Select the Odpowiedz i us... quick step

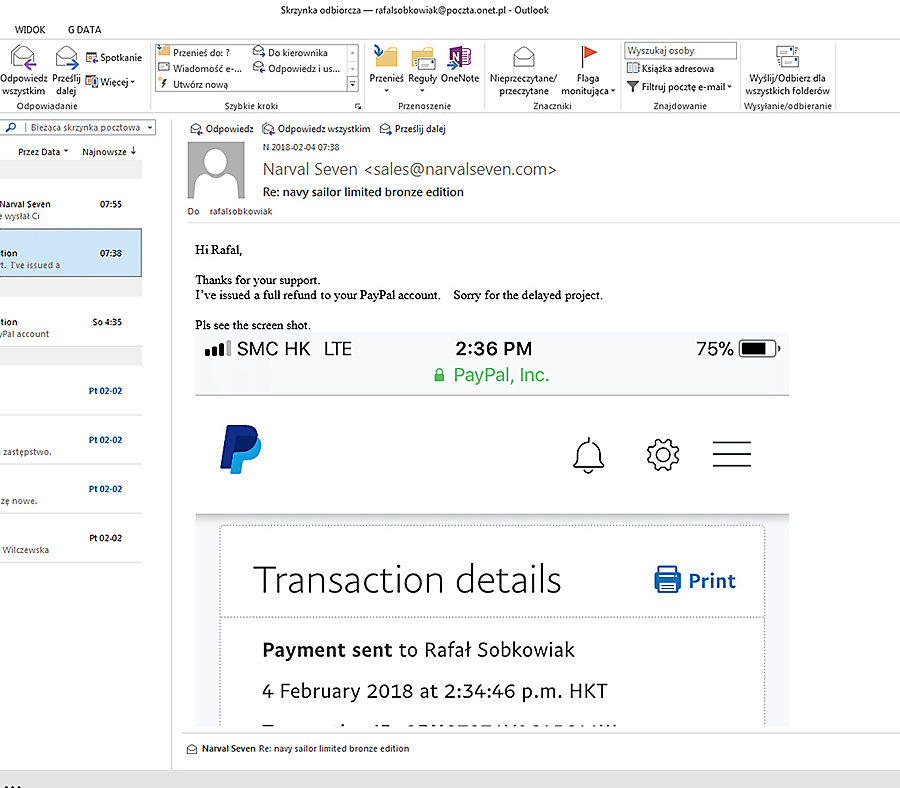click(297, 68)
